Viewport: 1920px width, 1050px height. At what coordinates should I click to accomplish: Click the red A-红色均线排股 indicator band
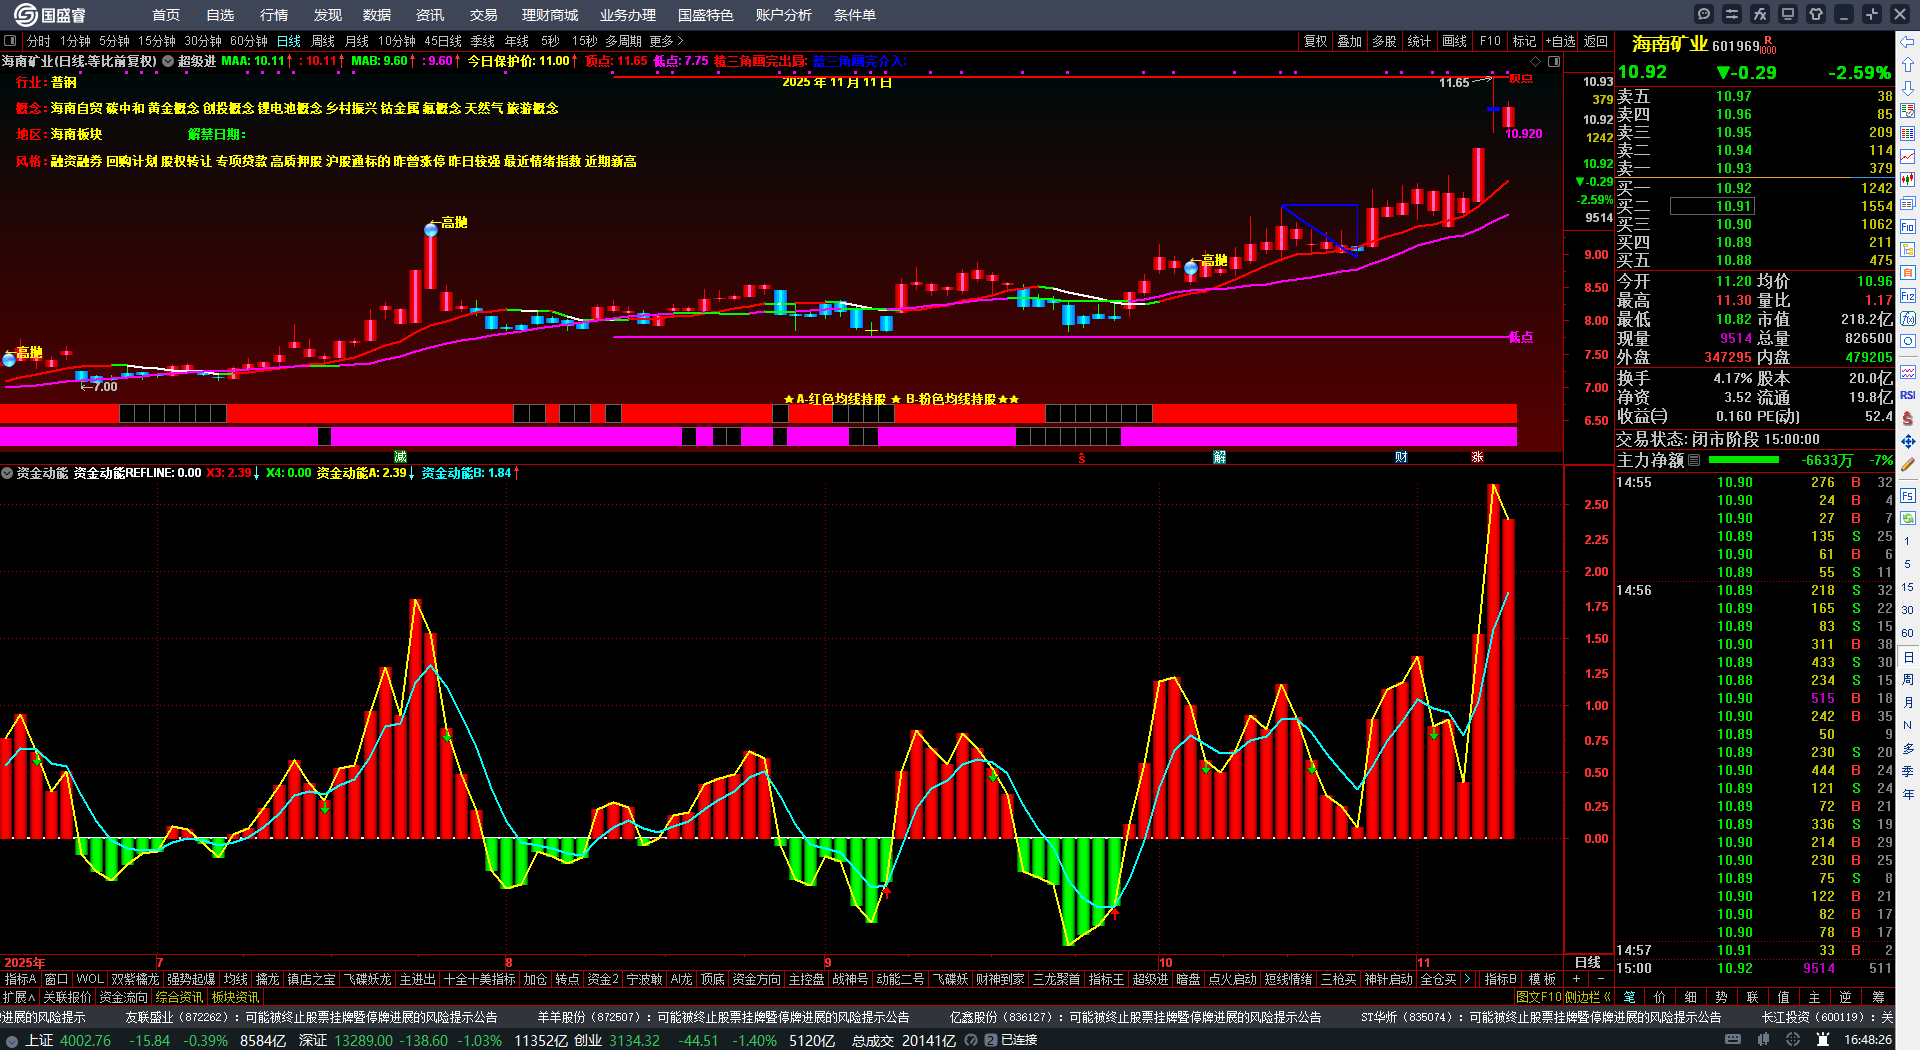tap(758, 414)
